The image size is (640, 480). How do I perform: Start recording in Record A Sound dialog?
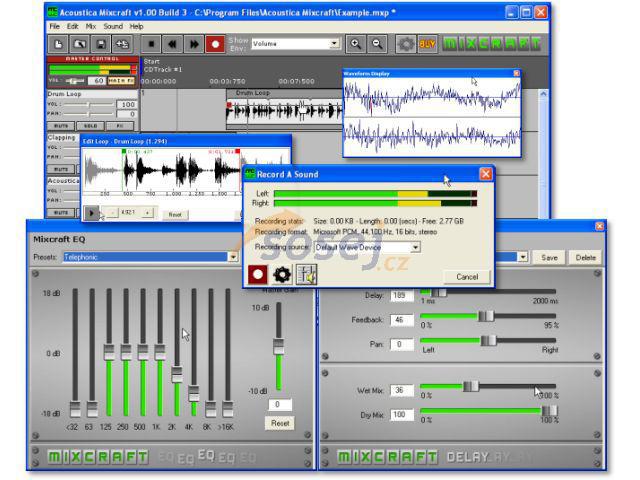pos(256,272)
